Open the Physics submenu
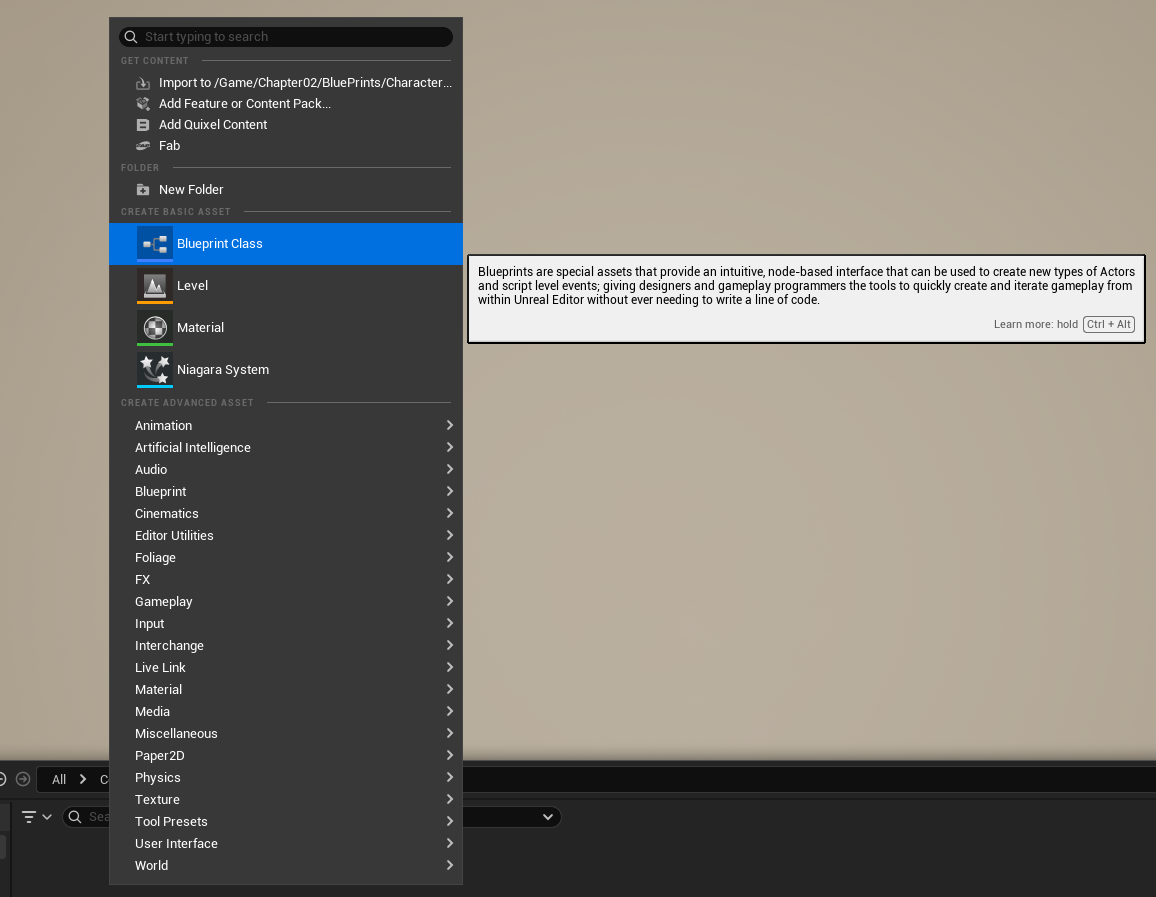The height and width of the screenshot is (897, 1156). coord(285,778)
